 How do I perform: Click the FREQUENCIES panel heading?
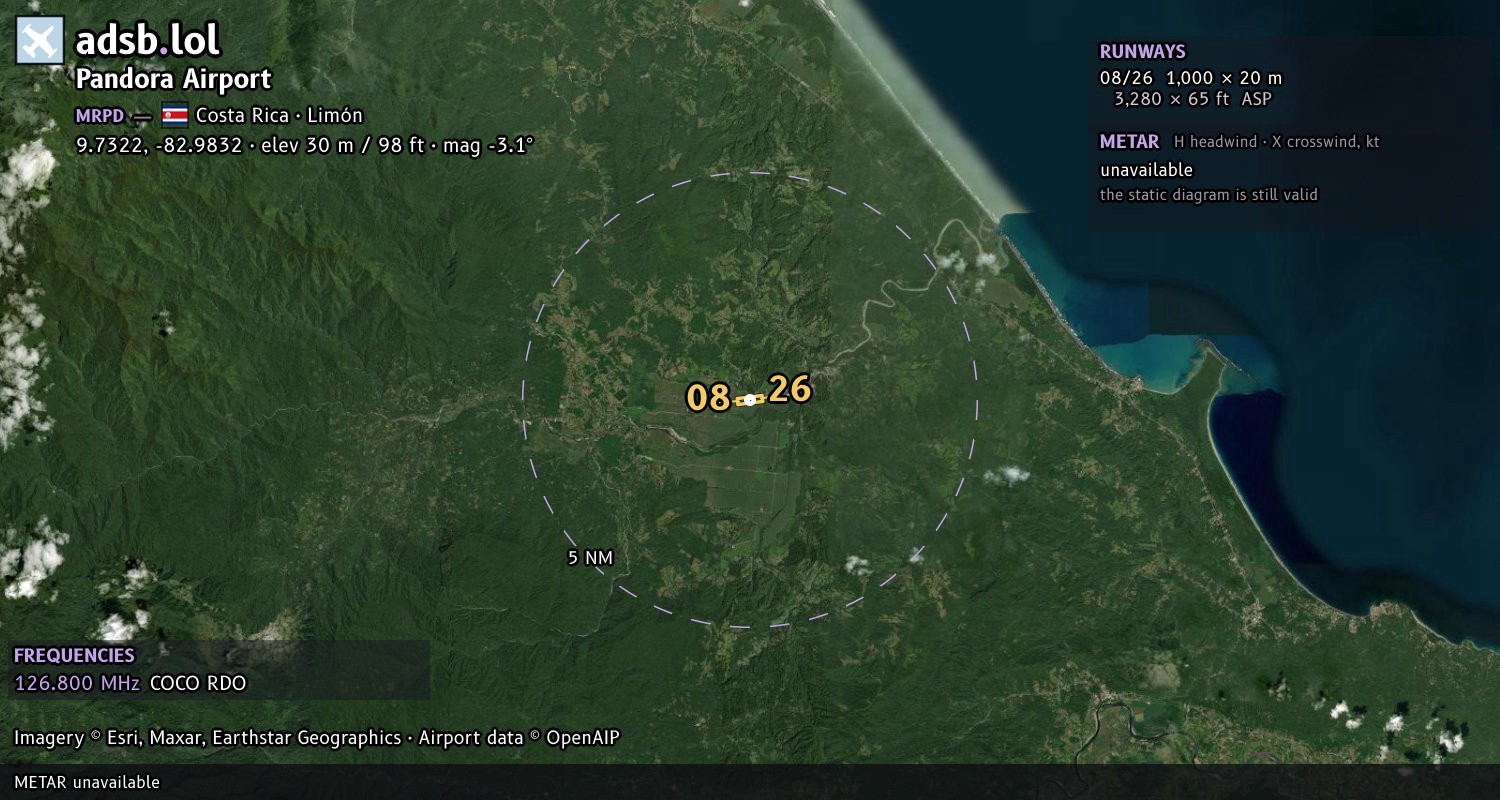coord(74,656)
